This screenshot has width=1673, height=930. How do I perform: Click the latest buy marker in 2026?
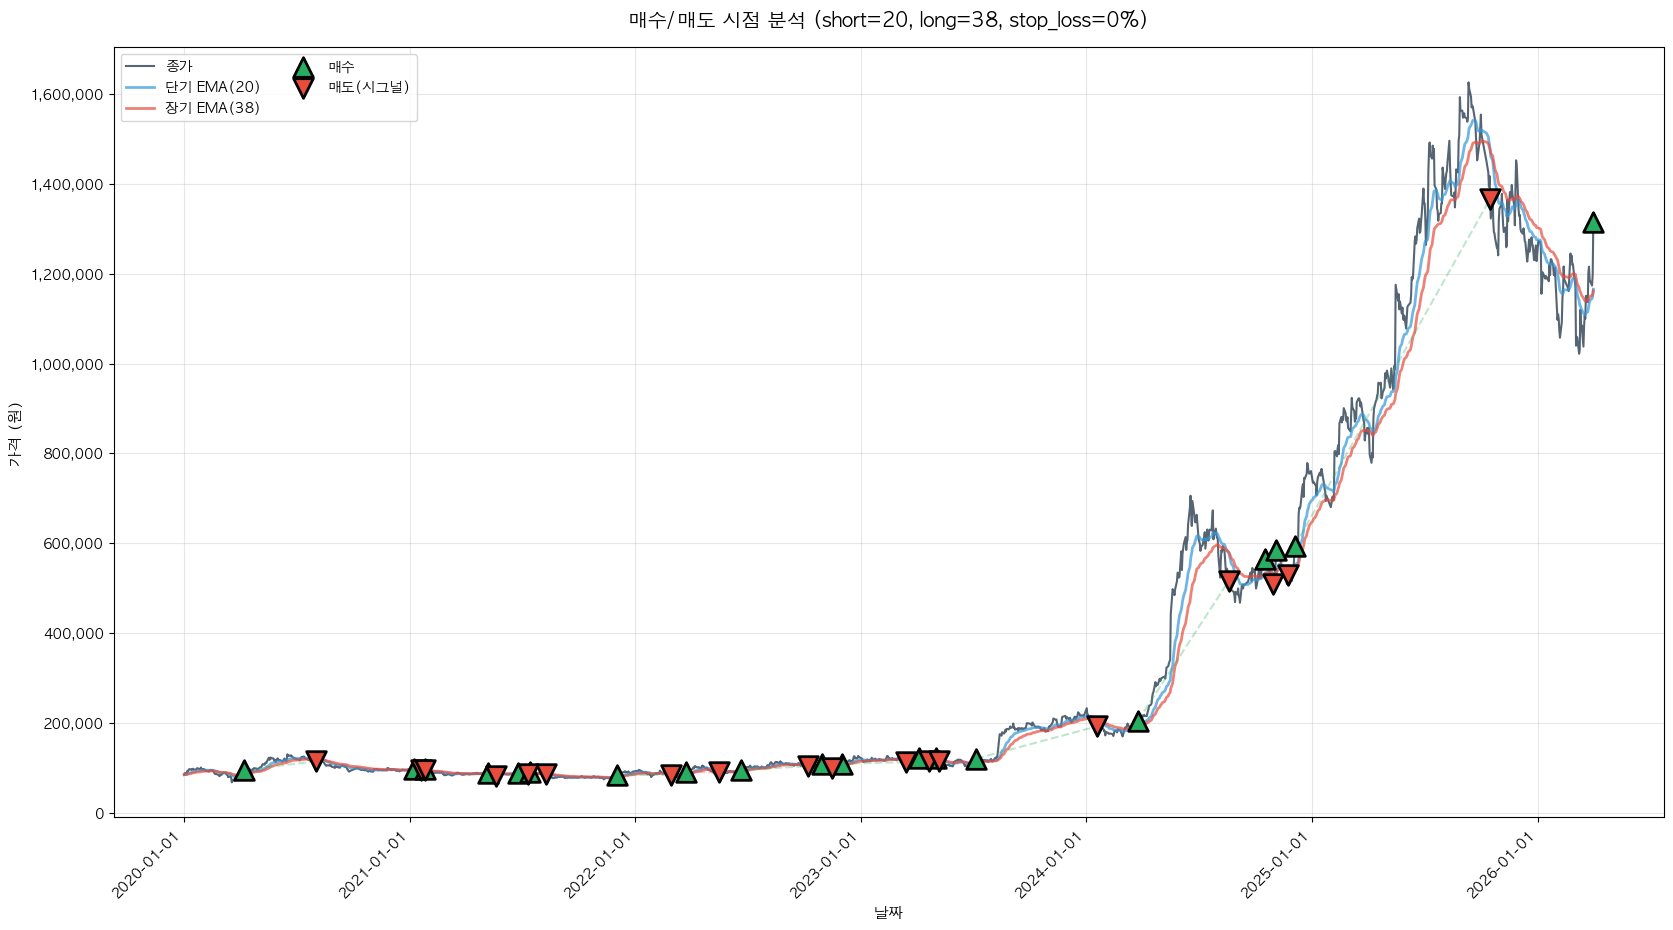pyautogui.click(x=1593, y=222)
